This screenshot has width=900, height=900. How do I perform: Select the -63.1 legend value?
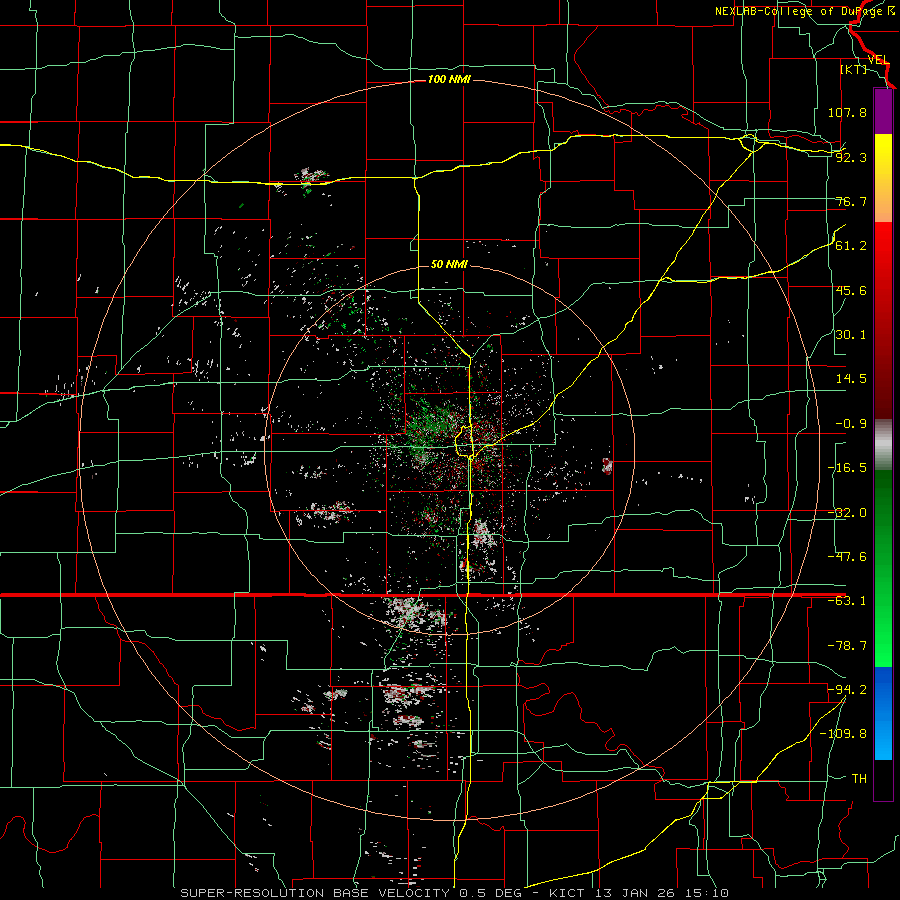847,601
